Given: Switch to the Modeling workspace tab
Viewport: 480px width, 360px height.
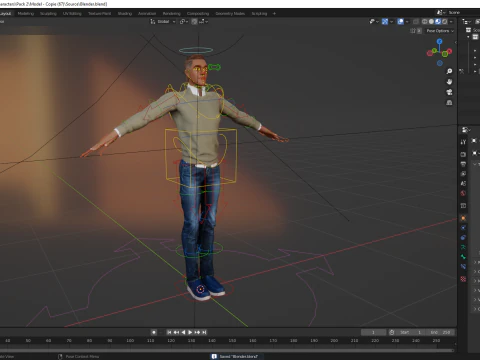Looking at the screenshot, I should [x=26, y=13].
